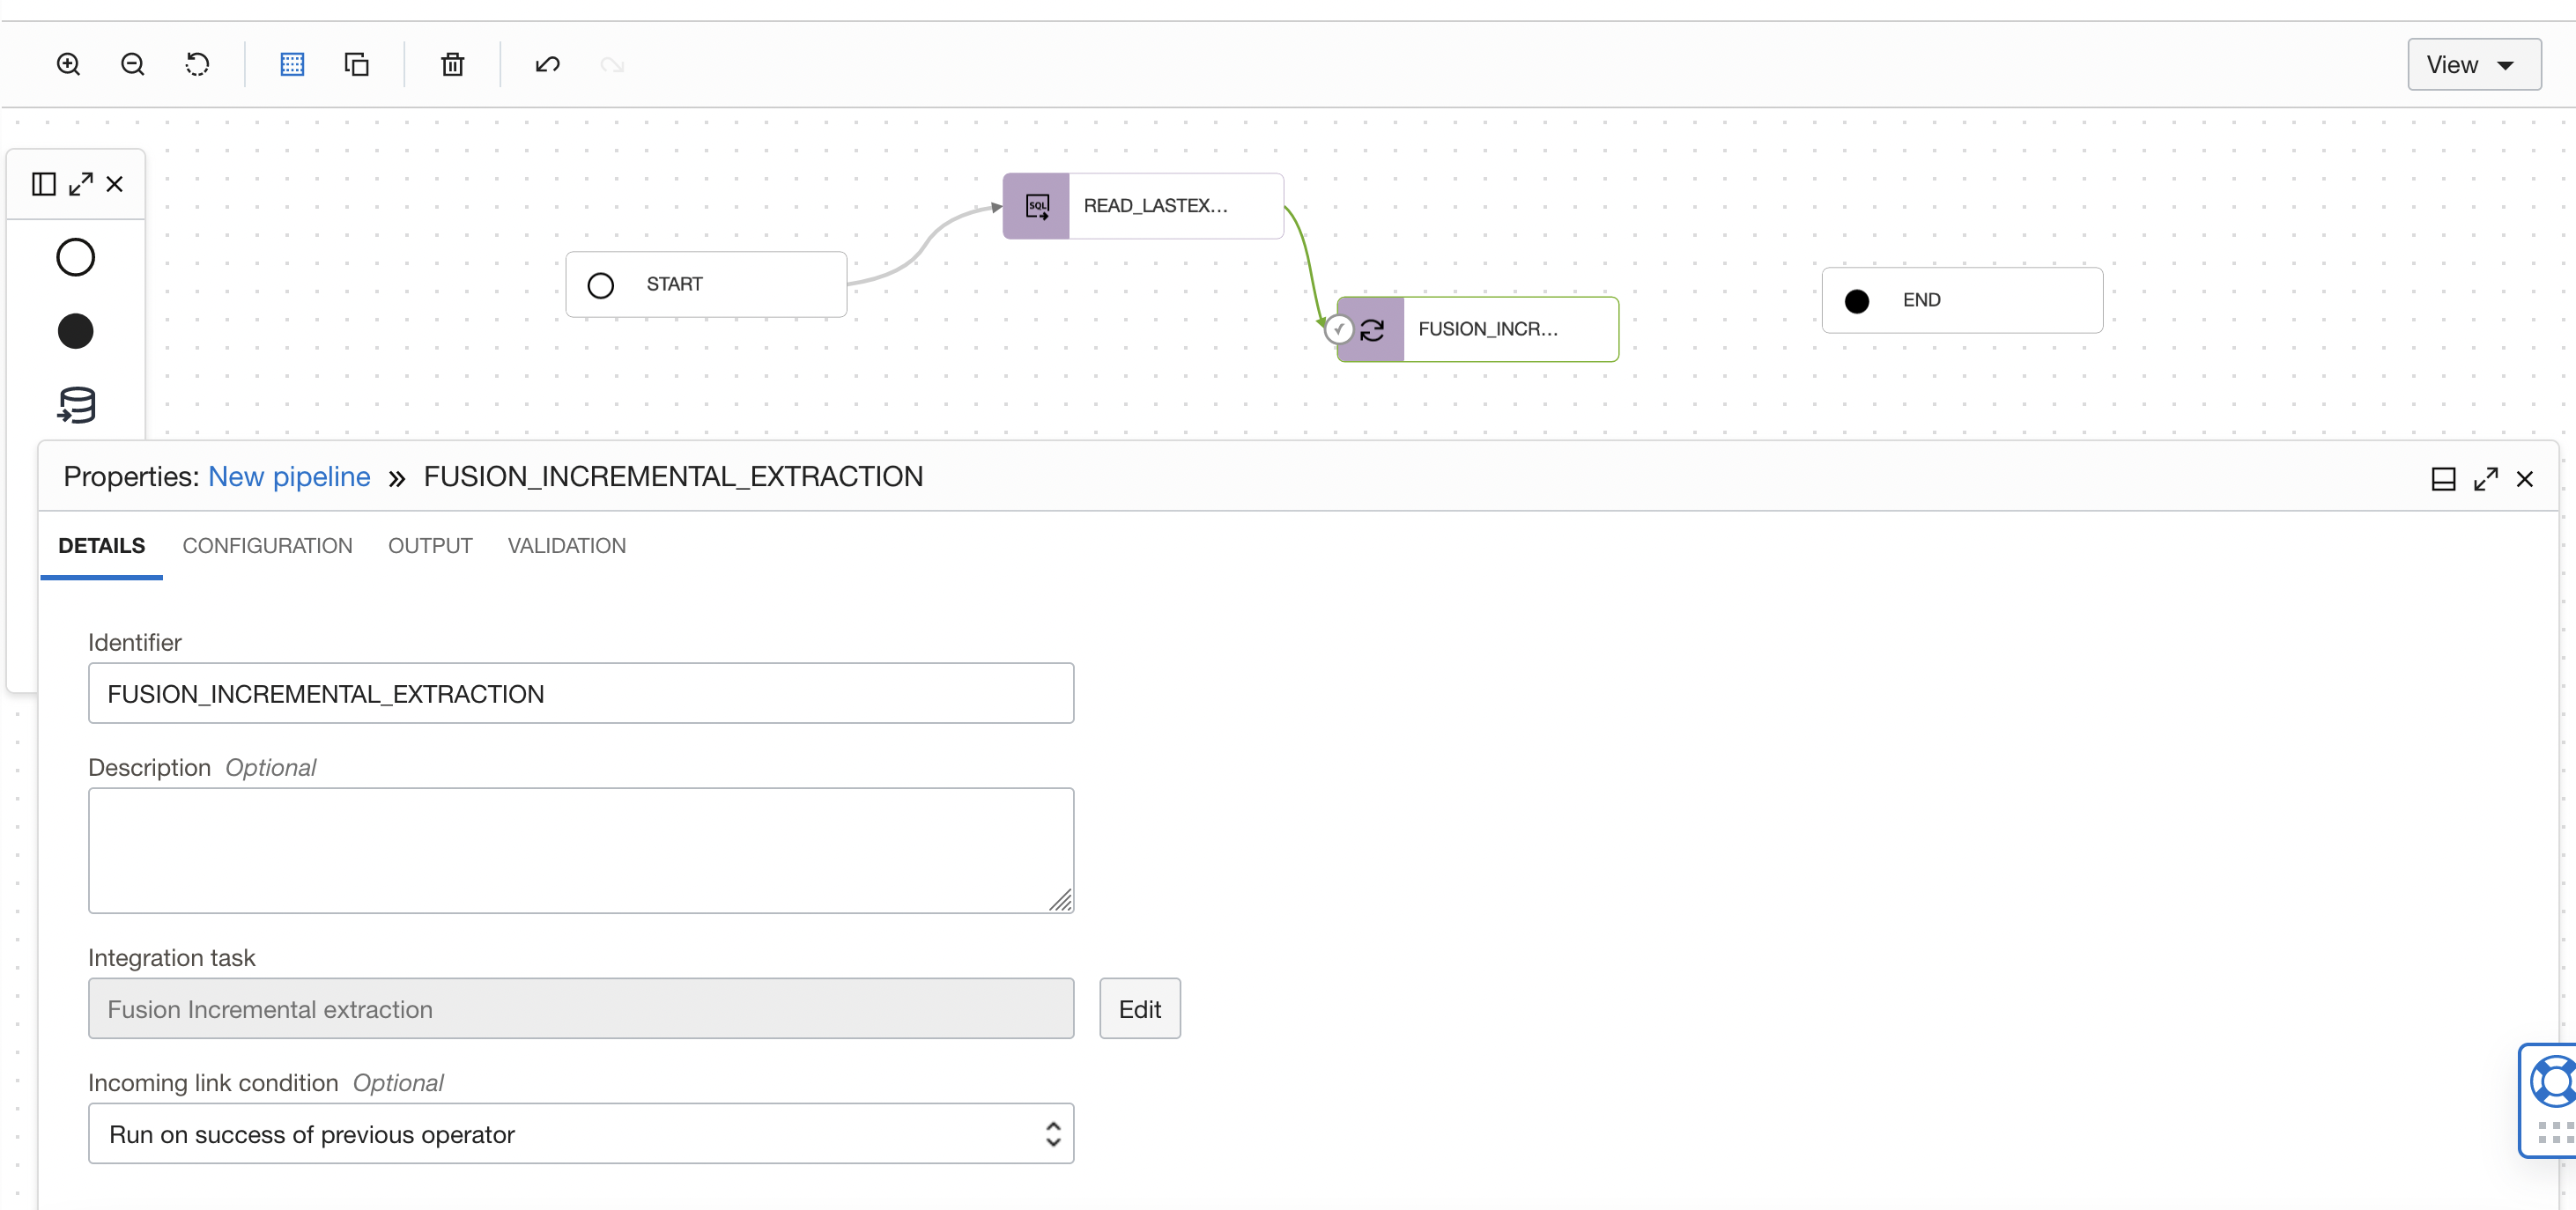Toggle the canvas grid display
2576x1210 pixels.
pyautogui.click(x=291, y=63)
